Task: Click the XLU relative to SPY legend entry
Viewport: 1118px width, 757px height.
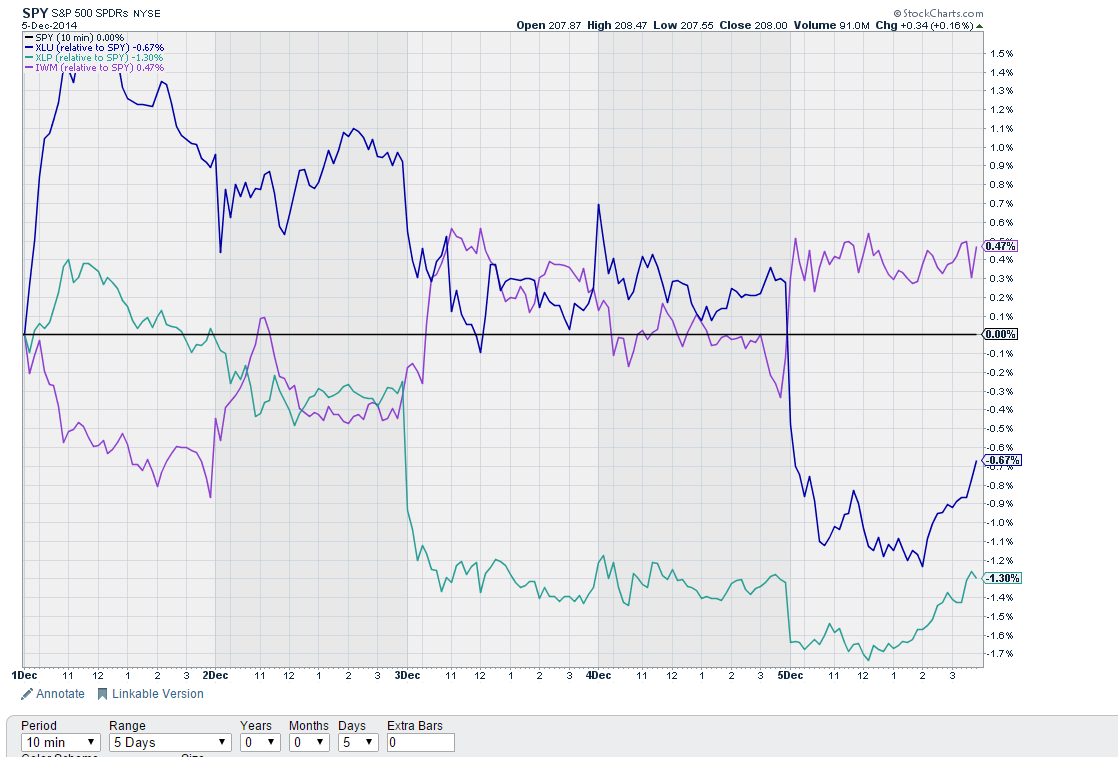Action: pos(94,48)
